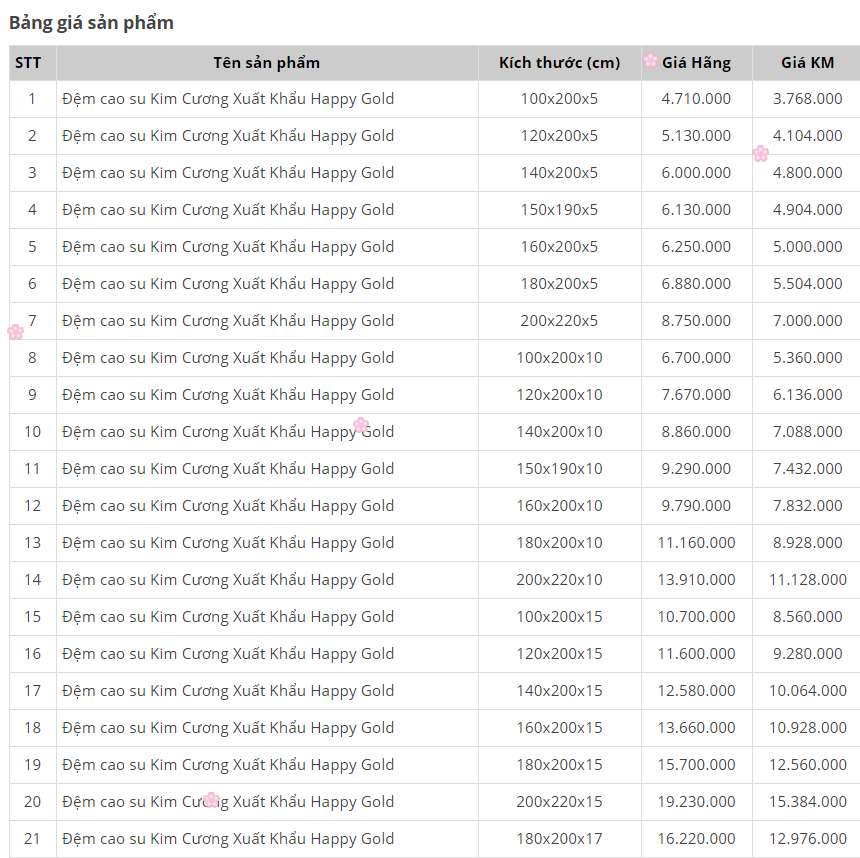Select the 150x190x10 size cell
The image size is (860, 858).
559,469
